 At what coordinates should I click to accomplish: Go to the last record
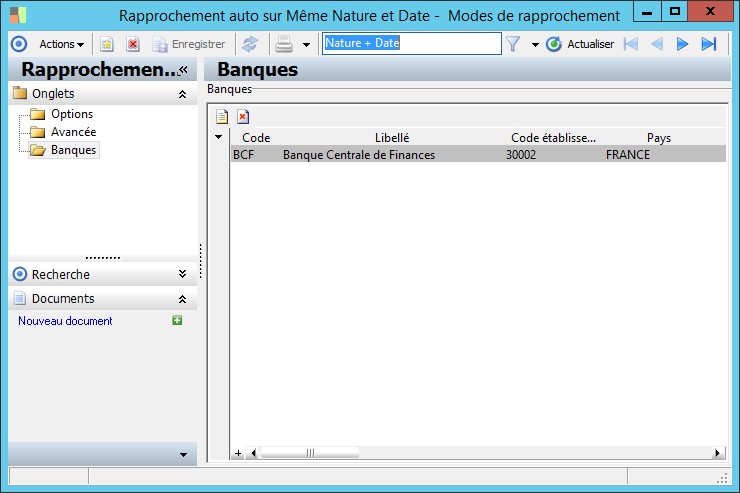pos(709,44)
